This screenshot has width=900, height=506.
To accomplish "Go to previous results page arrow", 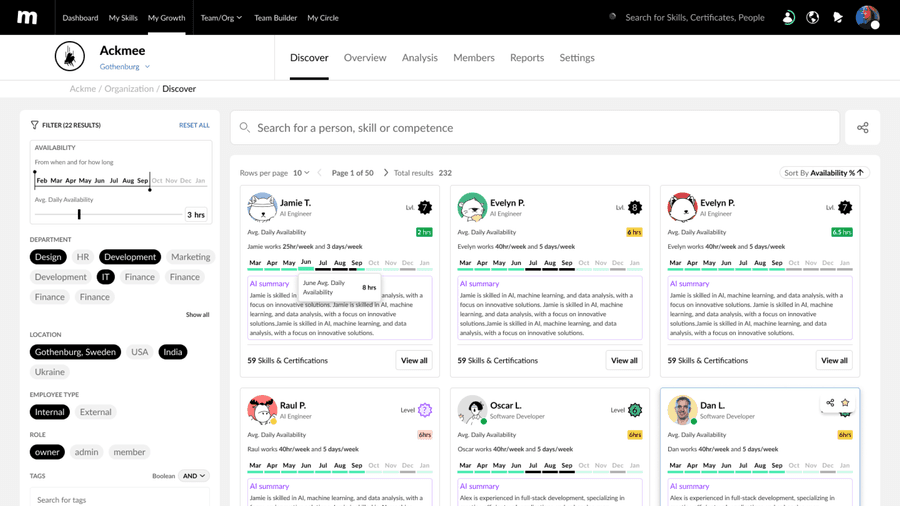I will coord(319,173).
